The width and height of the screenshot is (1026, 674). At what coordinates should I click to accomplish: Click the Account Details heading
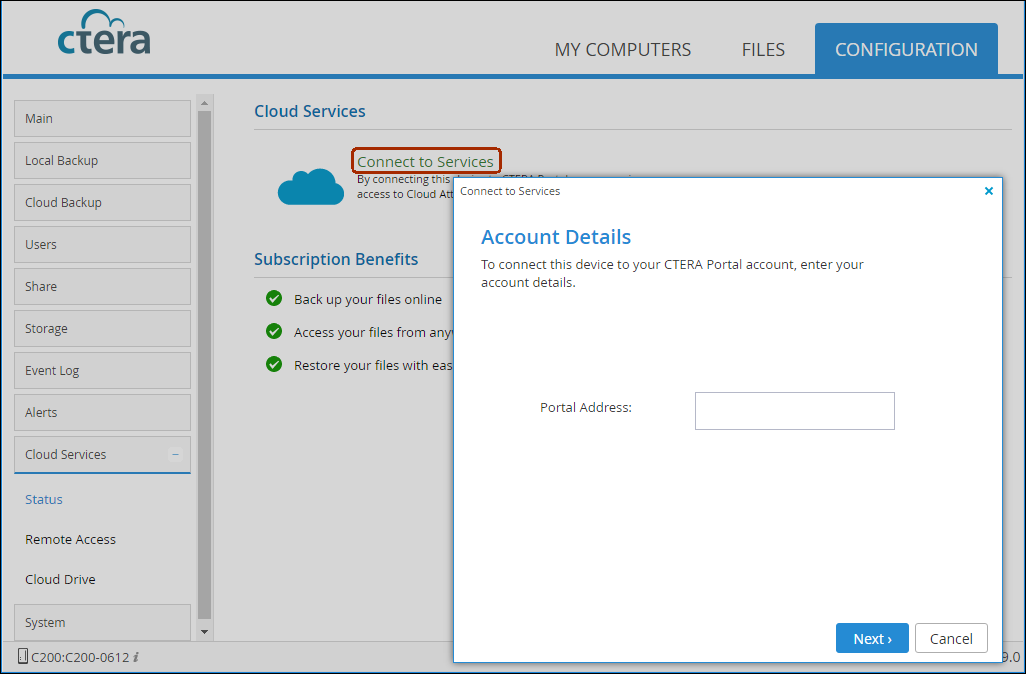556,237
